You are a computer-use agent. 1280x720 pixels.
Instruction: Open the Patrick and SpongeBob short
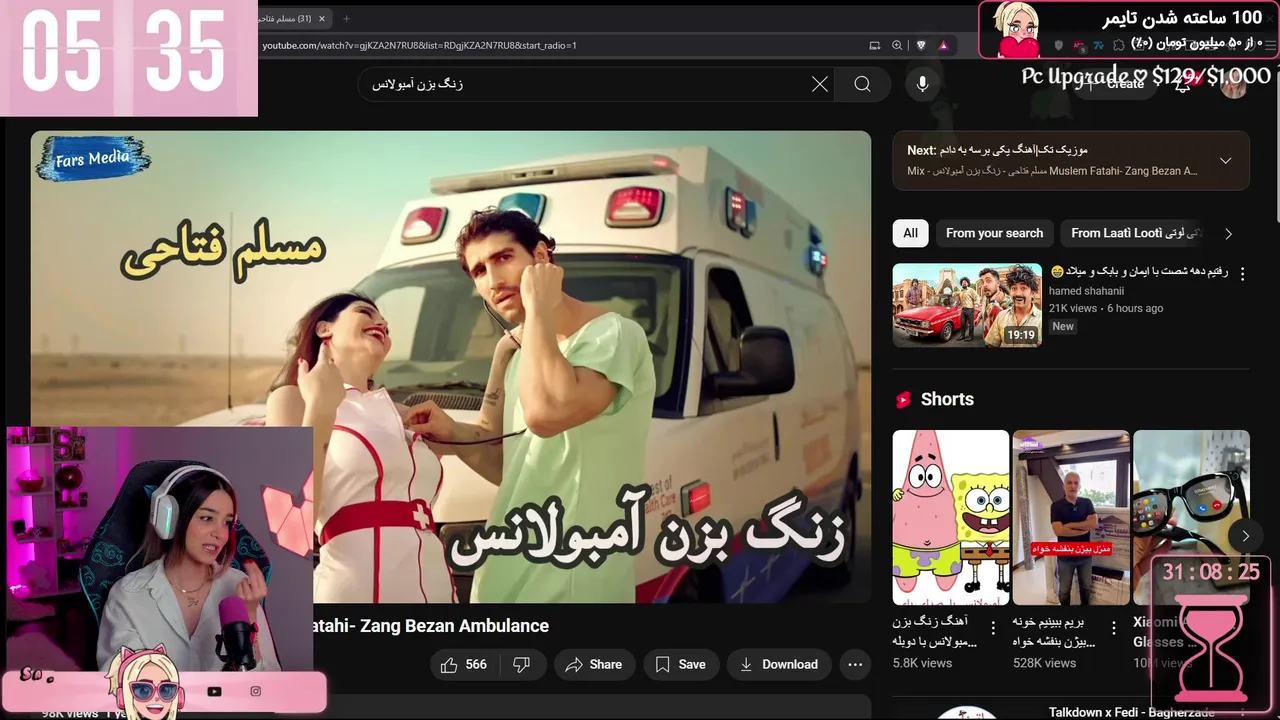(951, 517)
